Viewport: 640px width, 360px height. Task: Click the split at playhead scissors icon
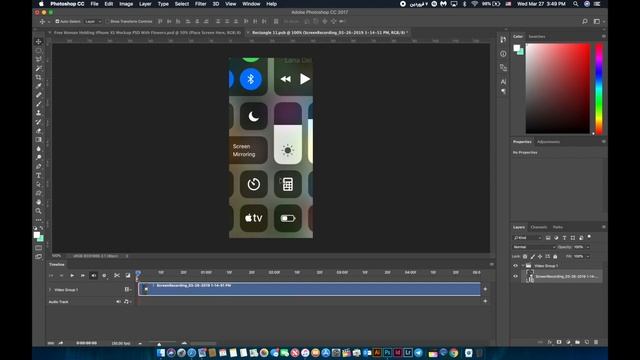[117, 276]
